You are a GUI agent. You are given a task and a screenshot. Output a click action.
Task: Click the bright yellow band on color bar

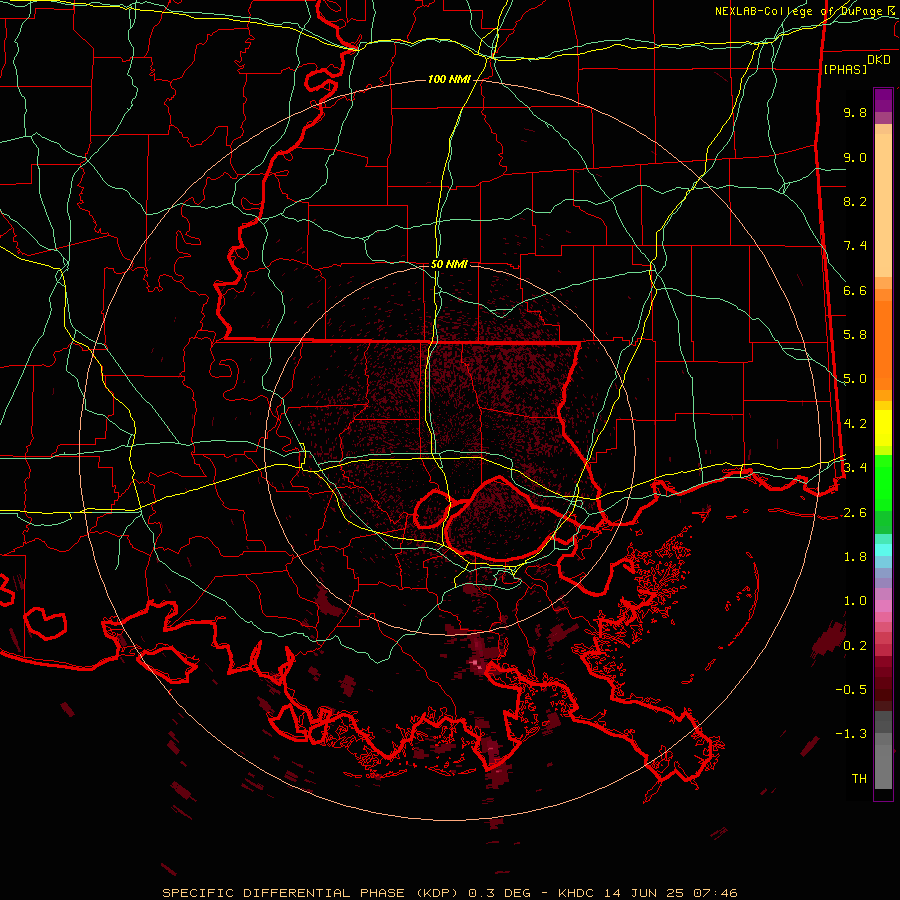(883, 428)
